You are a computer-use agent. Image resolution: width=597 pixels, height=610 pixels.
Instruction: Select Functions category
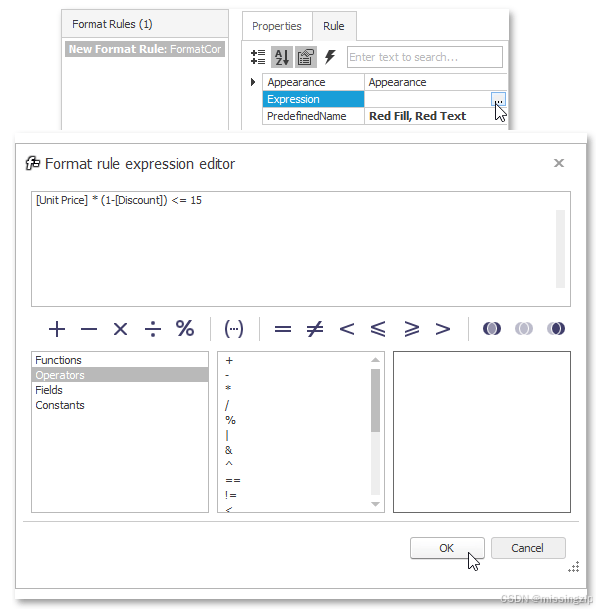click(x=120, y=360)
